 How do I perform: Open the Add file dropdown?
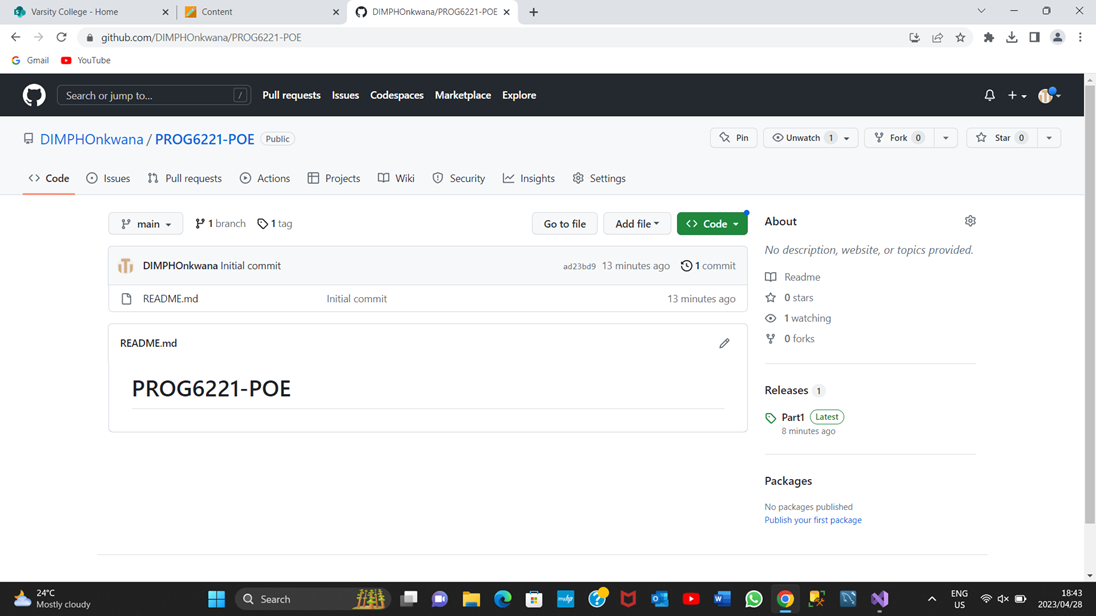636,223
